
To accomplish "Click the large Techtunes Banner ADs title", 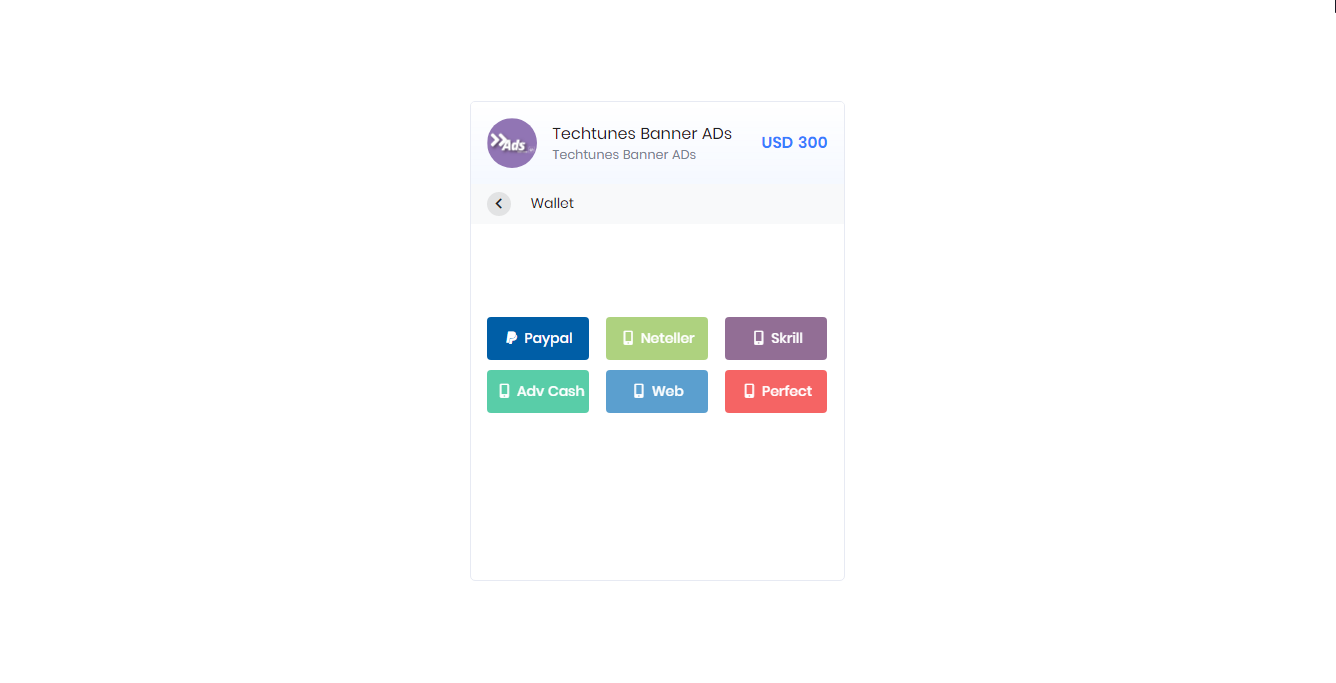I will coord(642,133).
